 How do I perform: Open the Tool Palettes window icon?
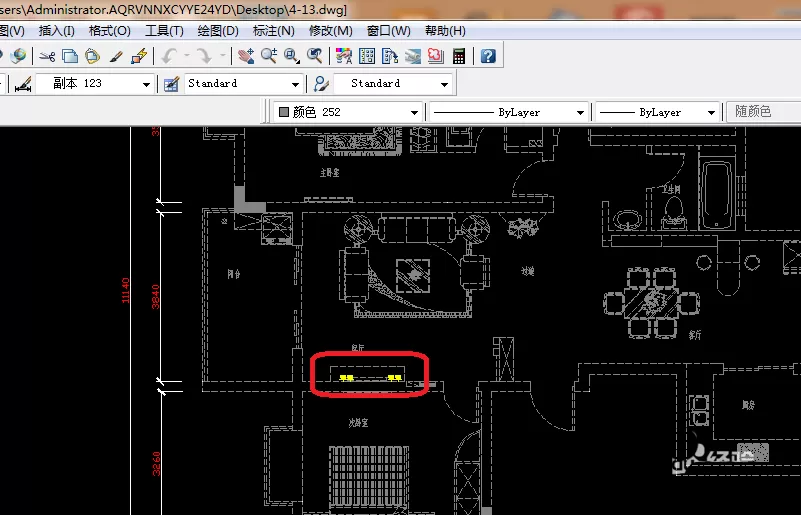(390, 56)
